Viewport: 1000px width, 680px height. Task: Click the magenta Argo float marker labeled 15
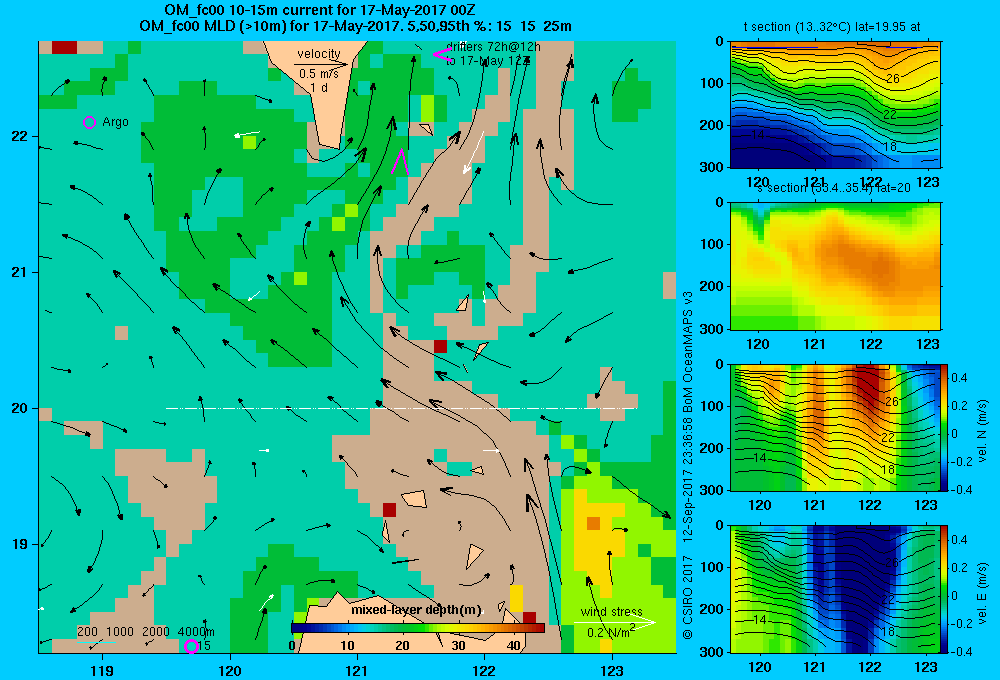191,646
